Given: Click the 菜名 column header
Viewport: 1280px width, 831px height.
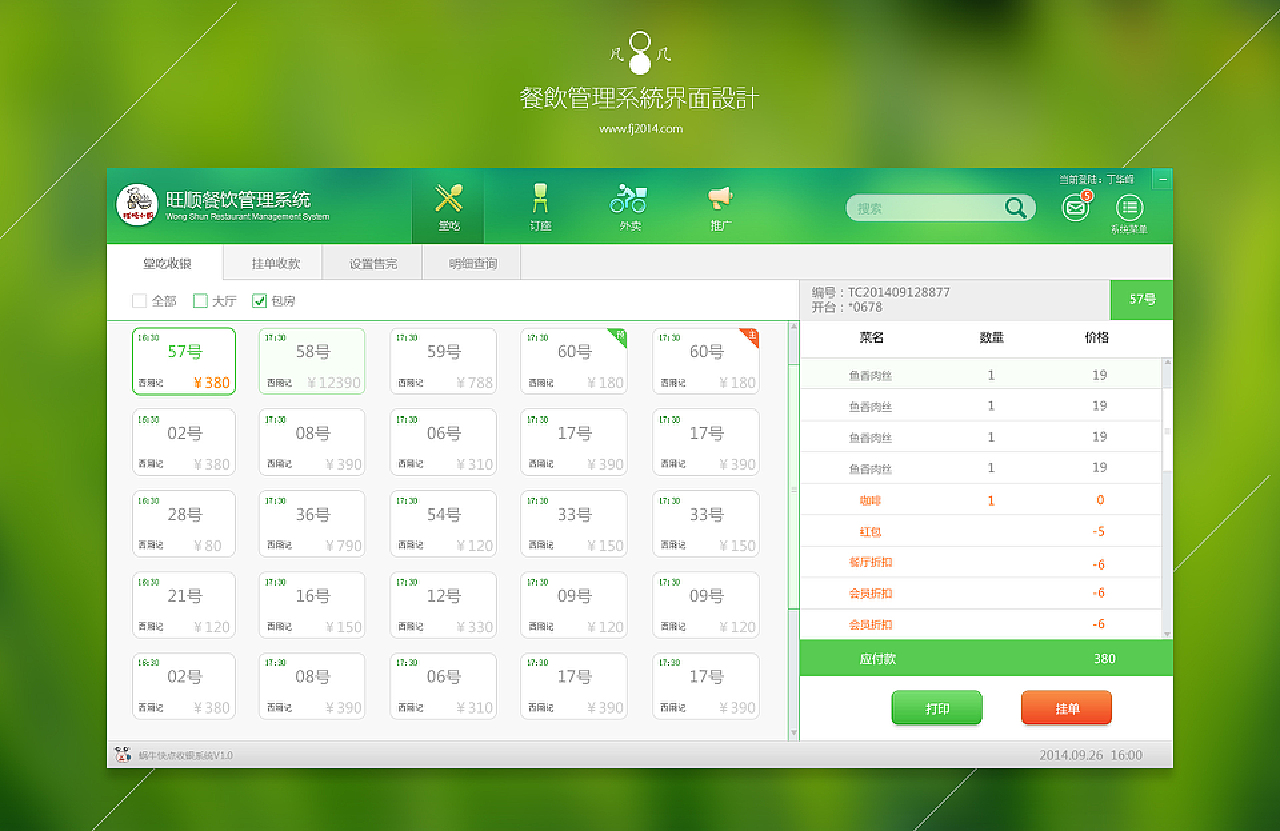Looking at the screenshot, I should pos(871,338).
